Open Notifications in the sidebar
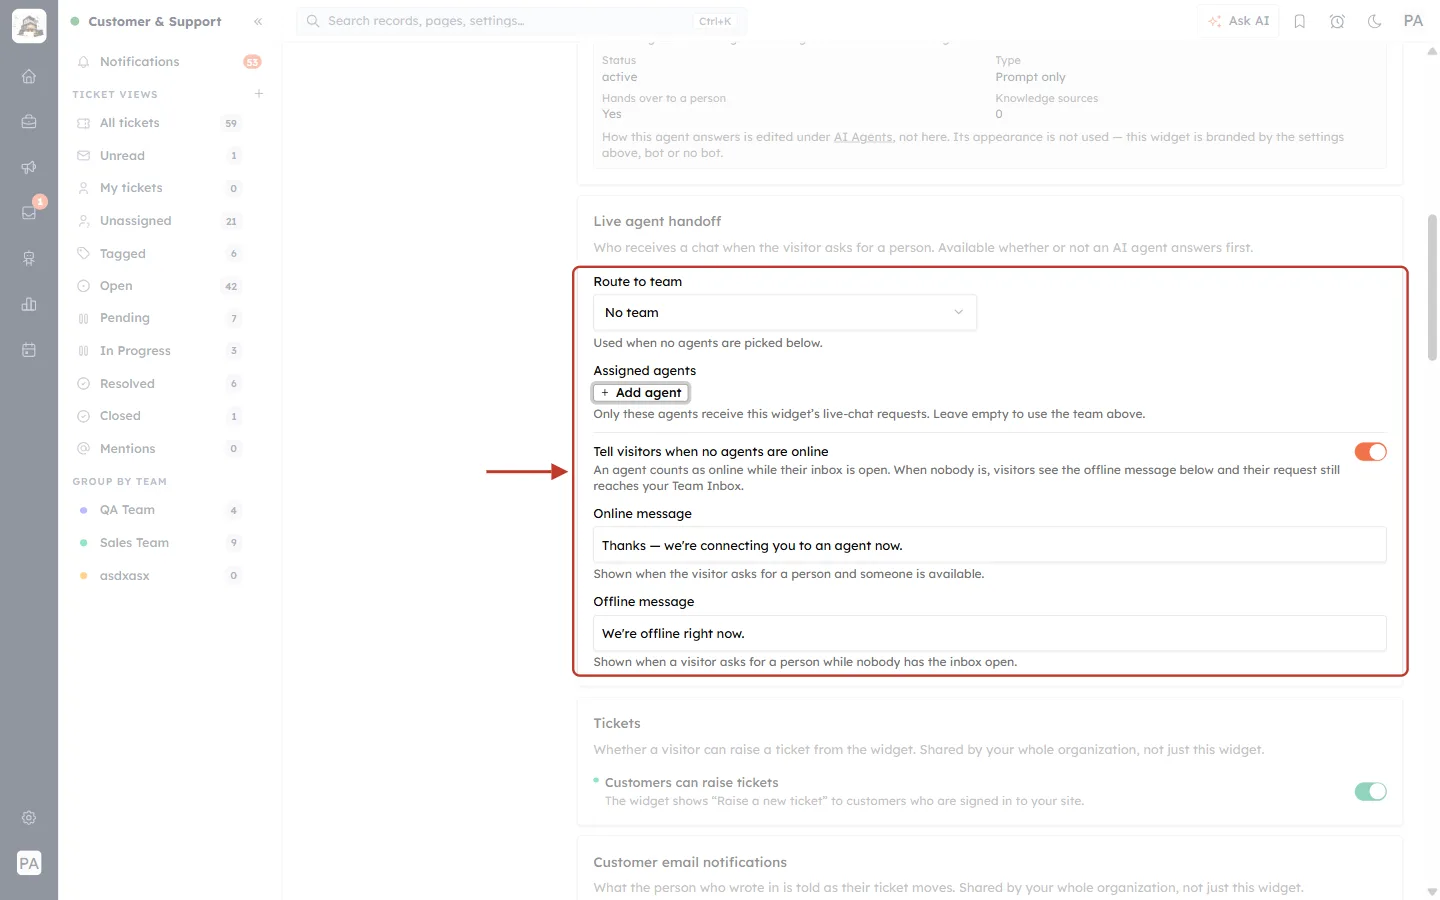Viewport: 1440px width, 900px height. click(x=167, y=62)
